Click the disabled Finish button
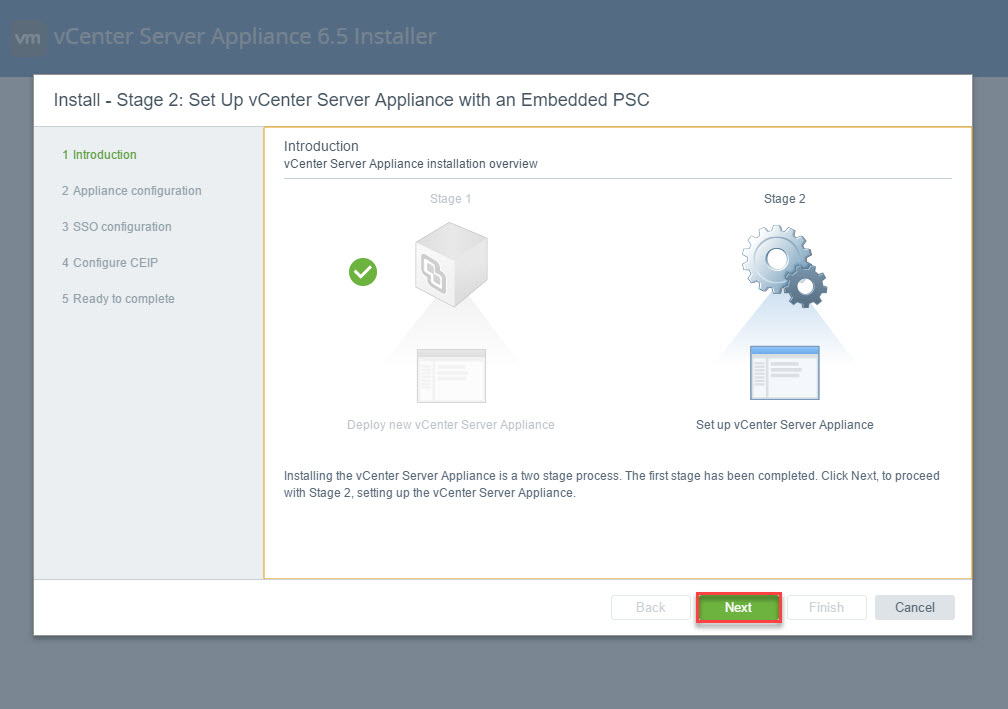This screenshot has height=709, width=1008. coord(826,607)
